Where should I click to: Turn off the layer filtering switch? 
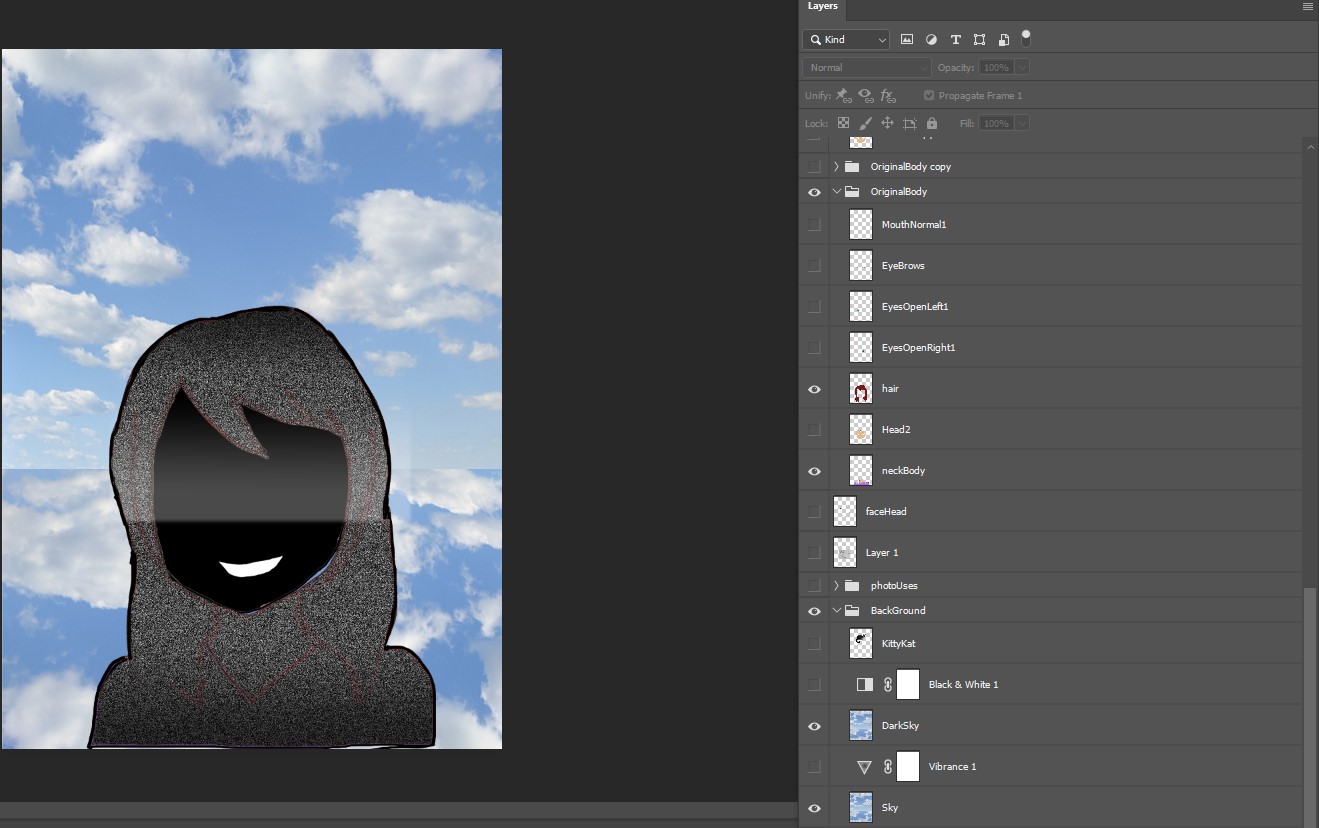tap(1025, 38)
